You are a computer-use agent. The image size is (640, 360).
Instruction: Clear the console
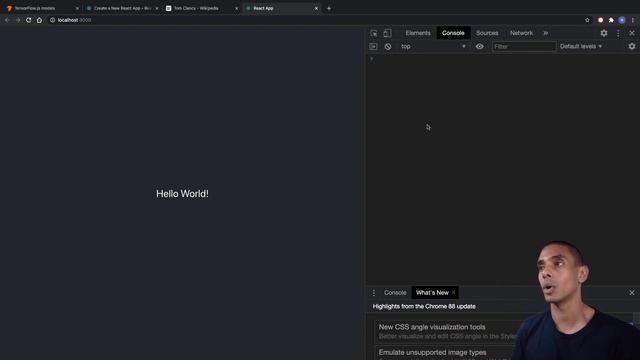(x=388, y=47)
